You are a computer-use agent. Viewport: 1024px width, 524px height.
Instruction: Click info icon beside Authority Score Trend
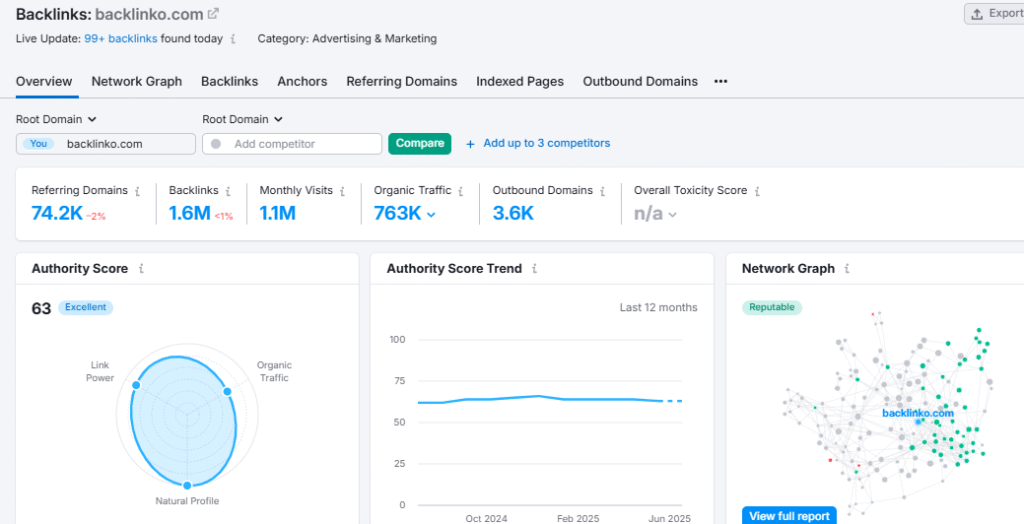pos(534,269)
